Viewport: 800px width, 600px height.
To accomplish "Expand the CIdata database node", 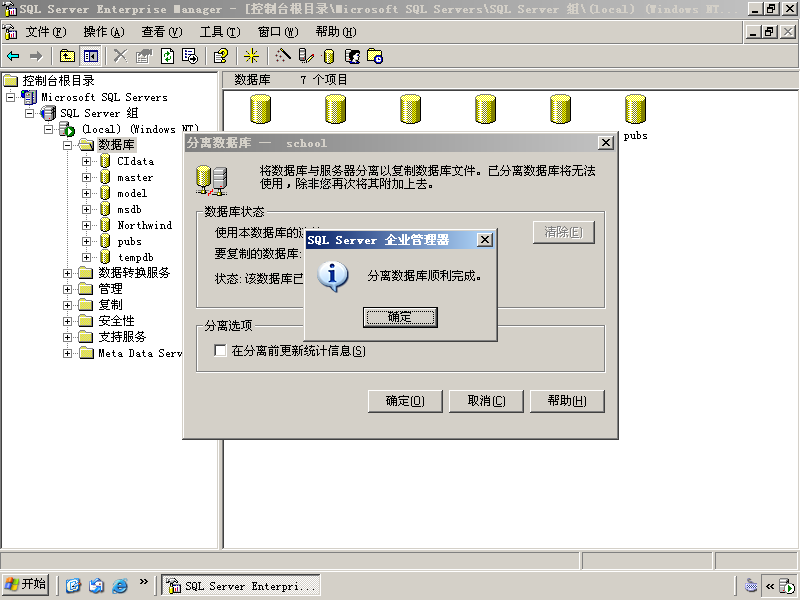I will (x=86, y=161).
